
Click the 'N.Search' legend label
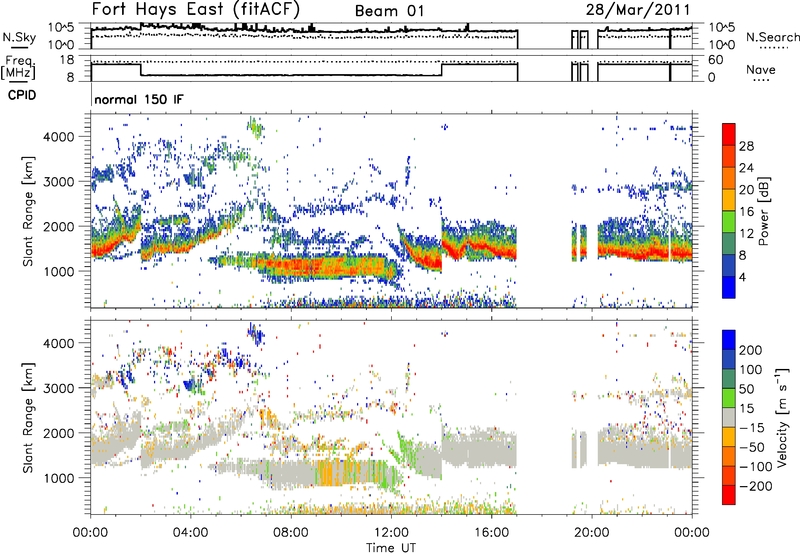[772, 37]
